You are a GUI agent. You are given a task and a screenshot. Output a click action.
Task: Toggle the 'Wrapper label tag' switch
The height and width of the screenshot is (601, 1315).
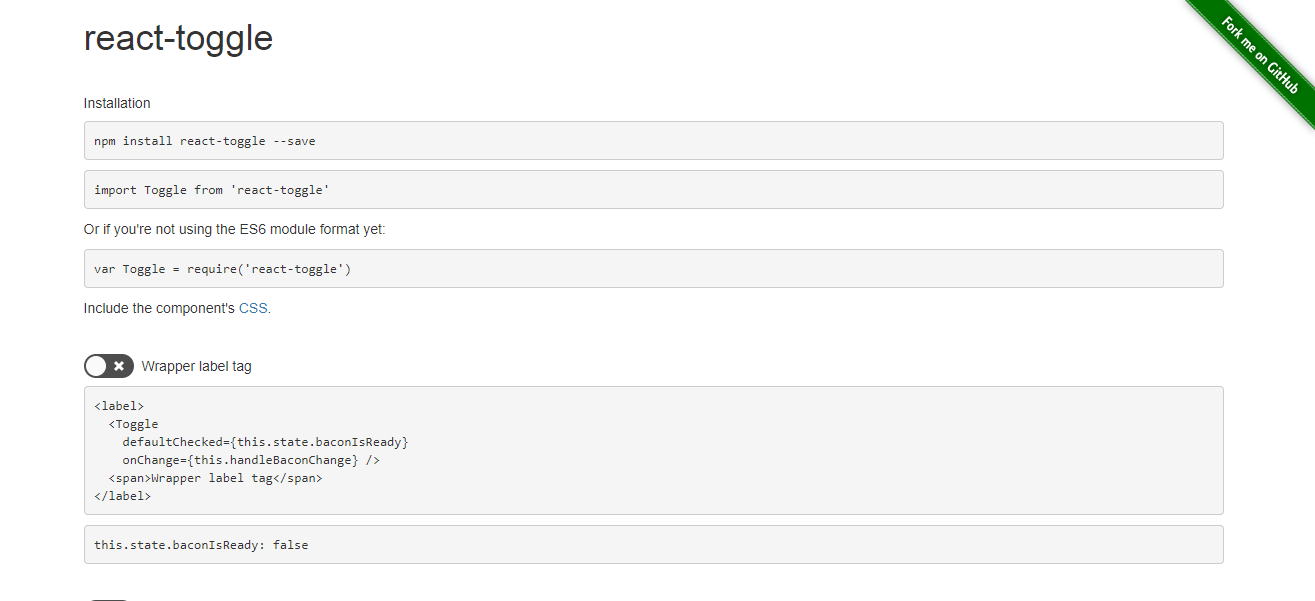tap(108, 365)
